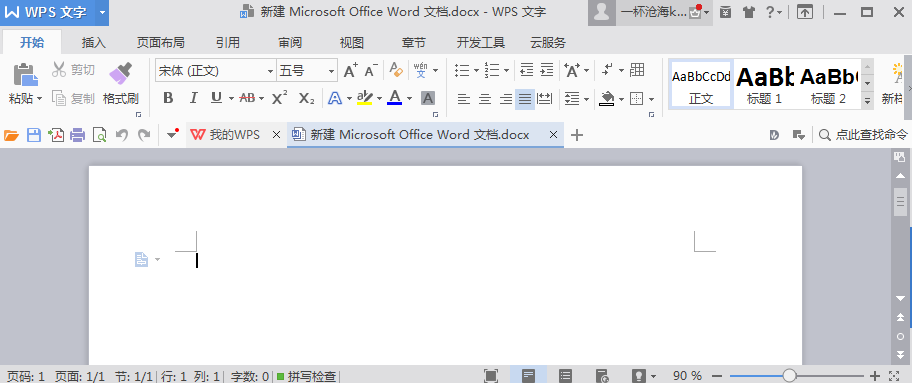Toggle strikethrough AB formatting
912x383 pixels.
click(248, 98)
